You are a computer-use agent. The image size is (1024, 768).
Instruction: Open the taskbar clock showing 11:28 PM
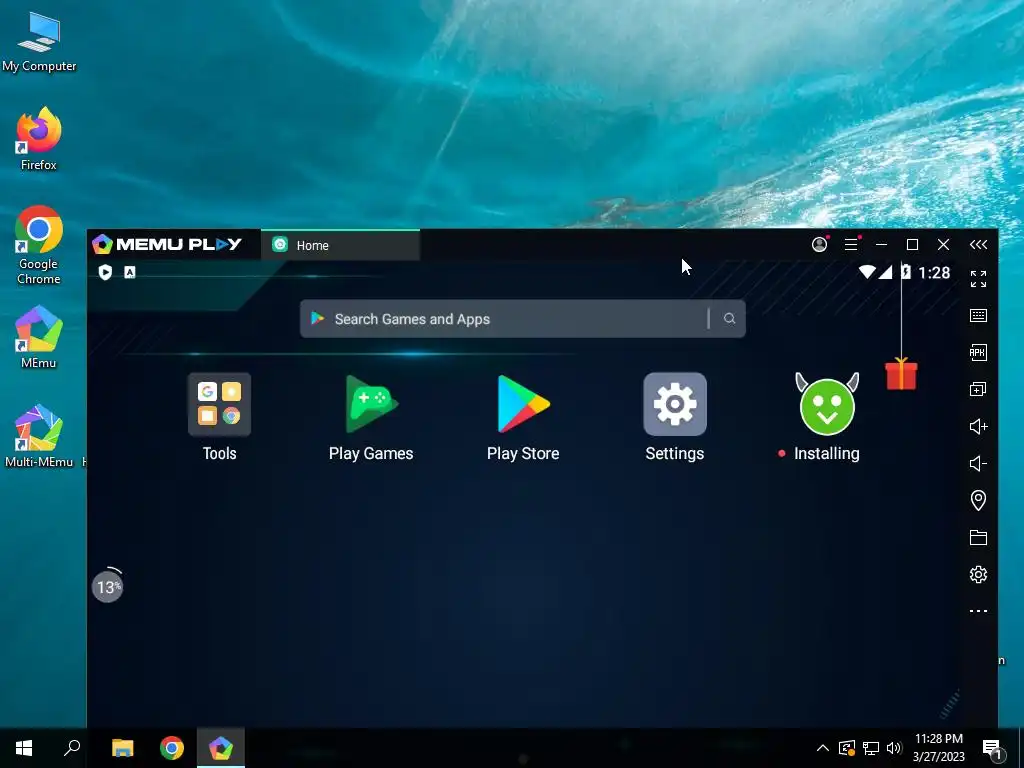click(x=938, y=748)
